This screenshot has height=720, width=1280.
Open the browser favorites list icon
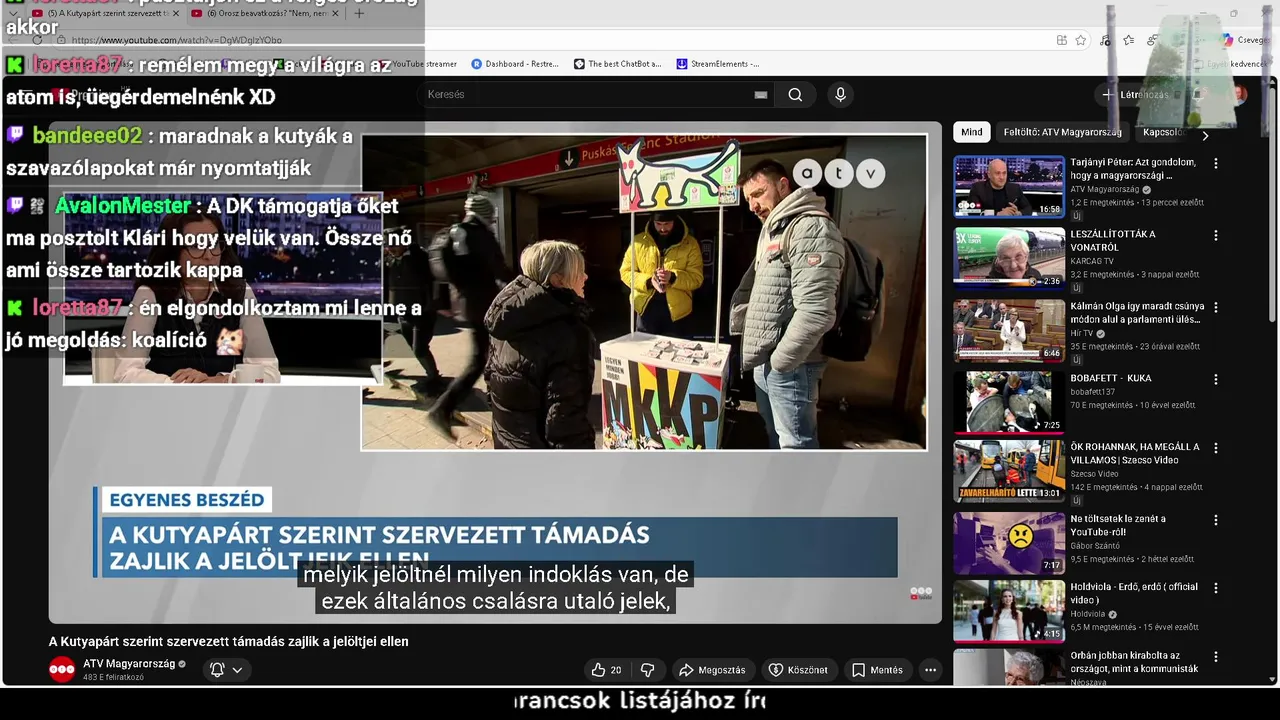pos(1128,40)
